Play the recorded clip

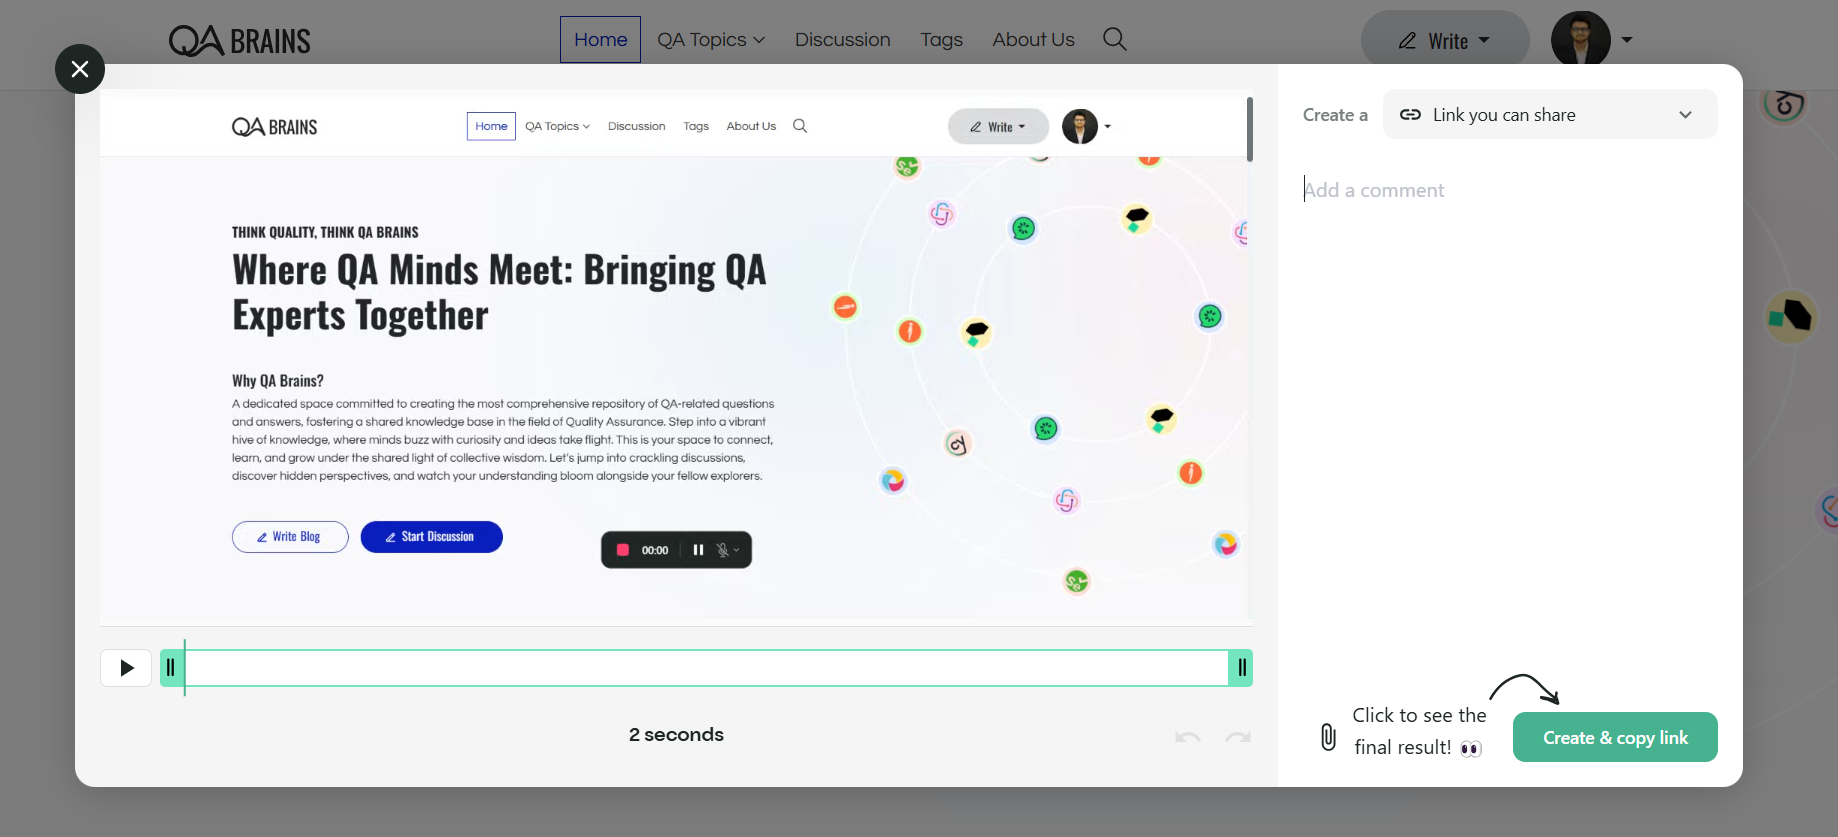coord(126,668)
